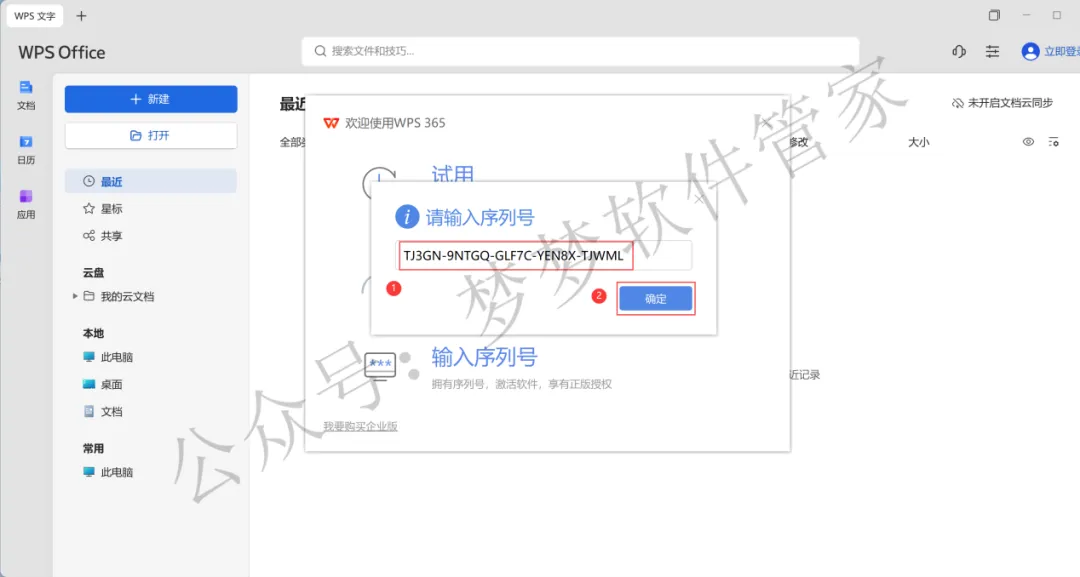1080x577 pixels.
Task: Click 未开启文档云同步 cloud sync status
Action: pos(1002,103)
